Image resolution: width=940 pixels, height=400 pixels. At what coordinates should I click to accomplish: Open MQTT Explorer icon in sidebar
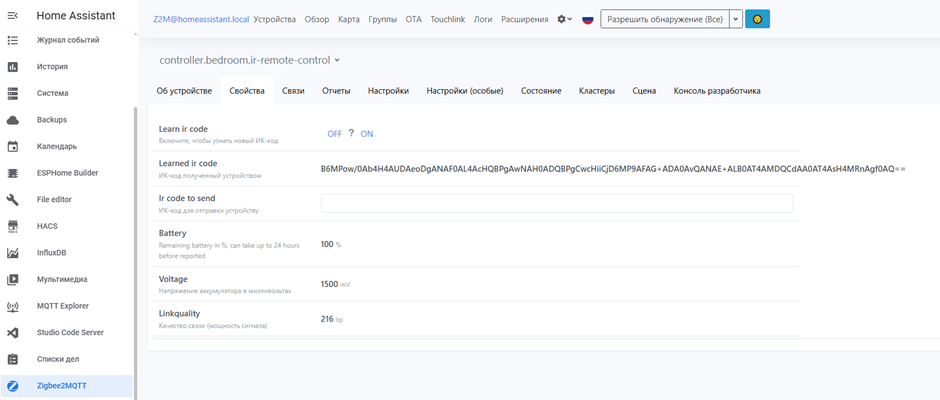point(13,306)
